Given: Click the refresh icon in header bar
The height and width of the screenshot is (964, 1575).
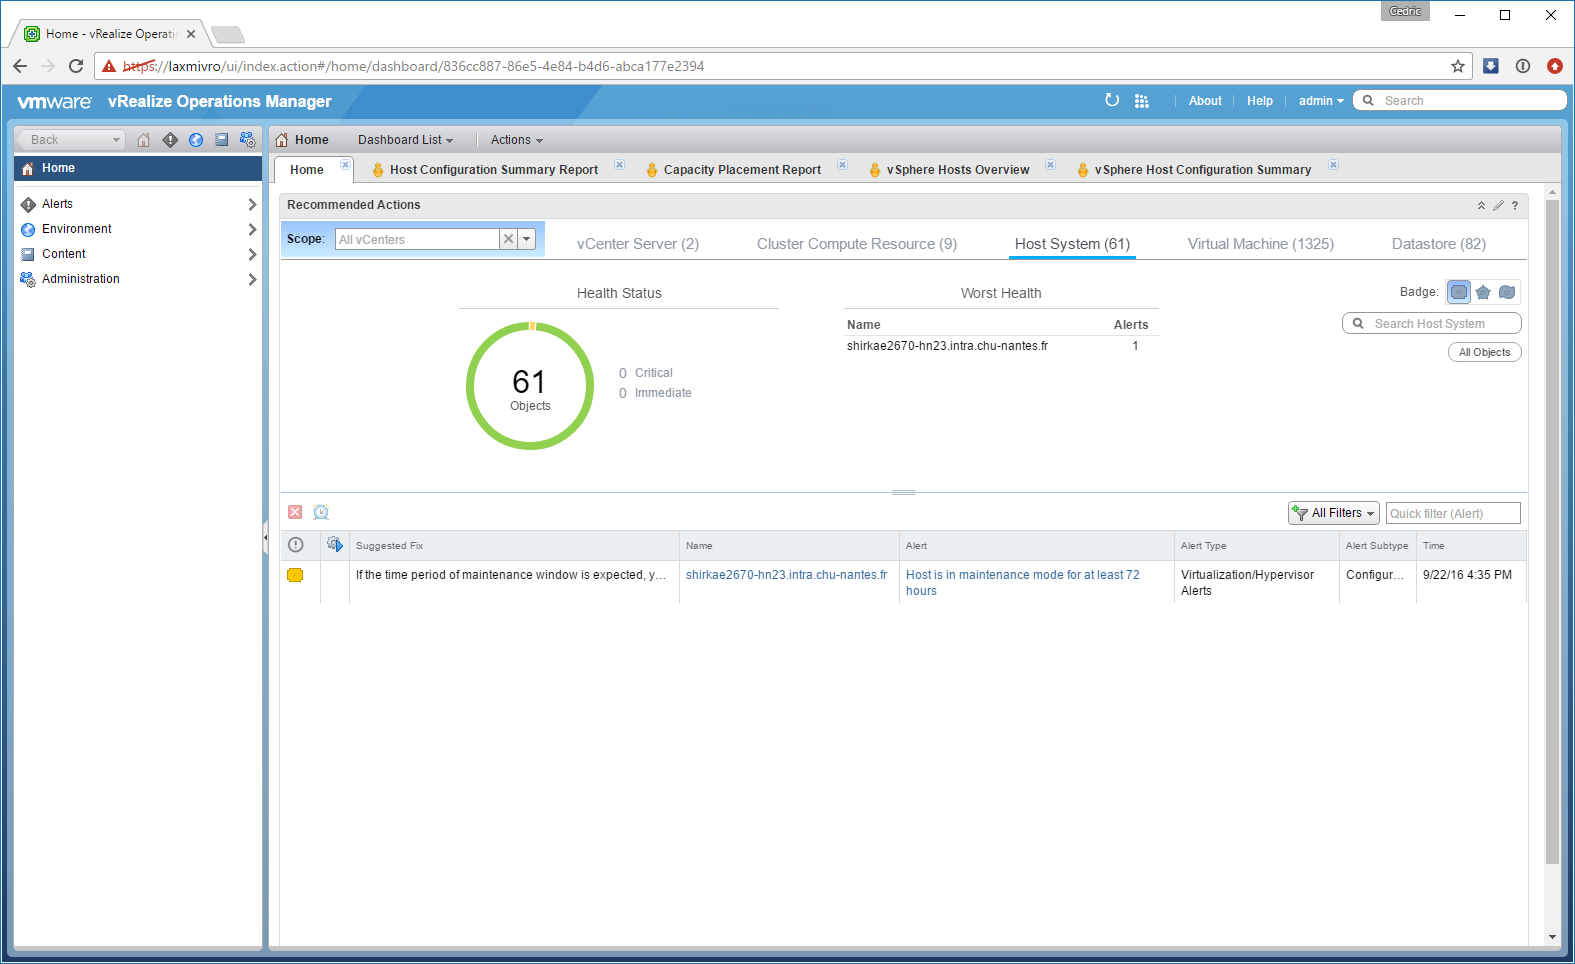Looking at the screenshot, I should [1112, 101].
